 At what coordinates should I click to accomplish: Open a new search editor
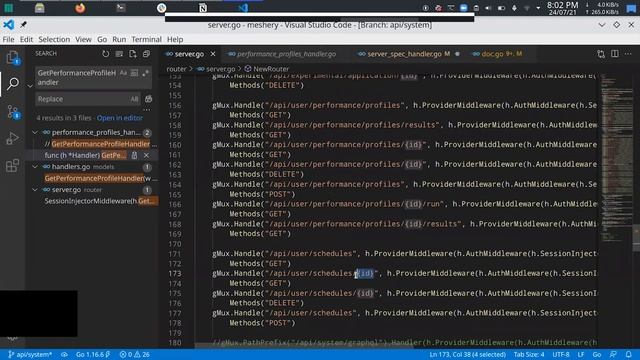pos(133,54)
